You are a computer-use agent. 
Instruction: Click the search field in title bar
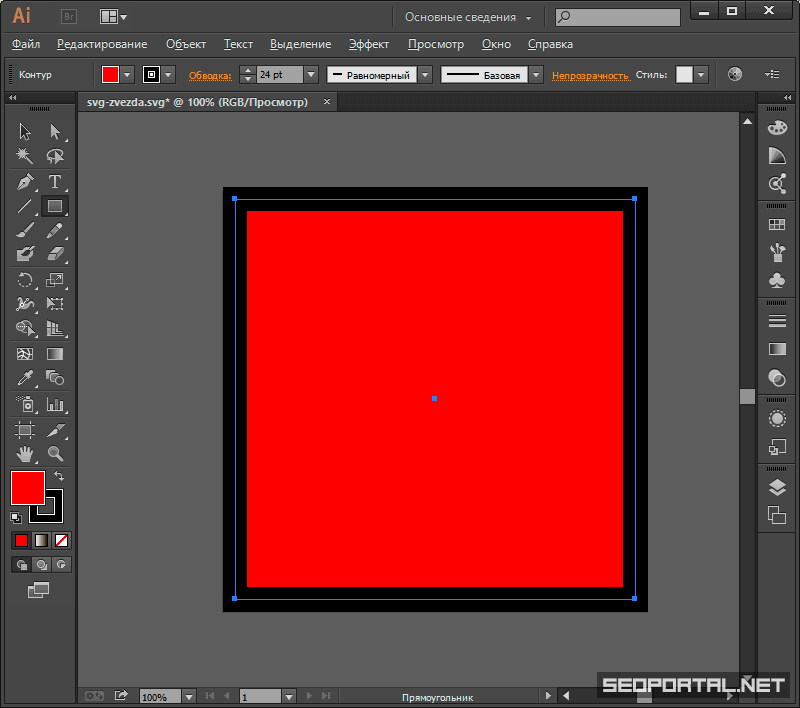(x=625, y=17)
